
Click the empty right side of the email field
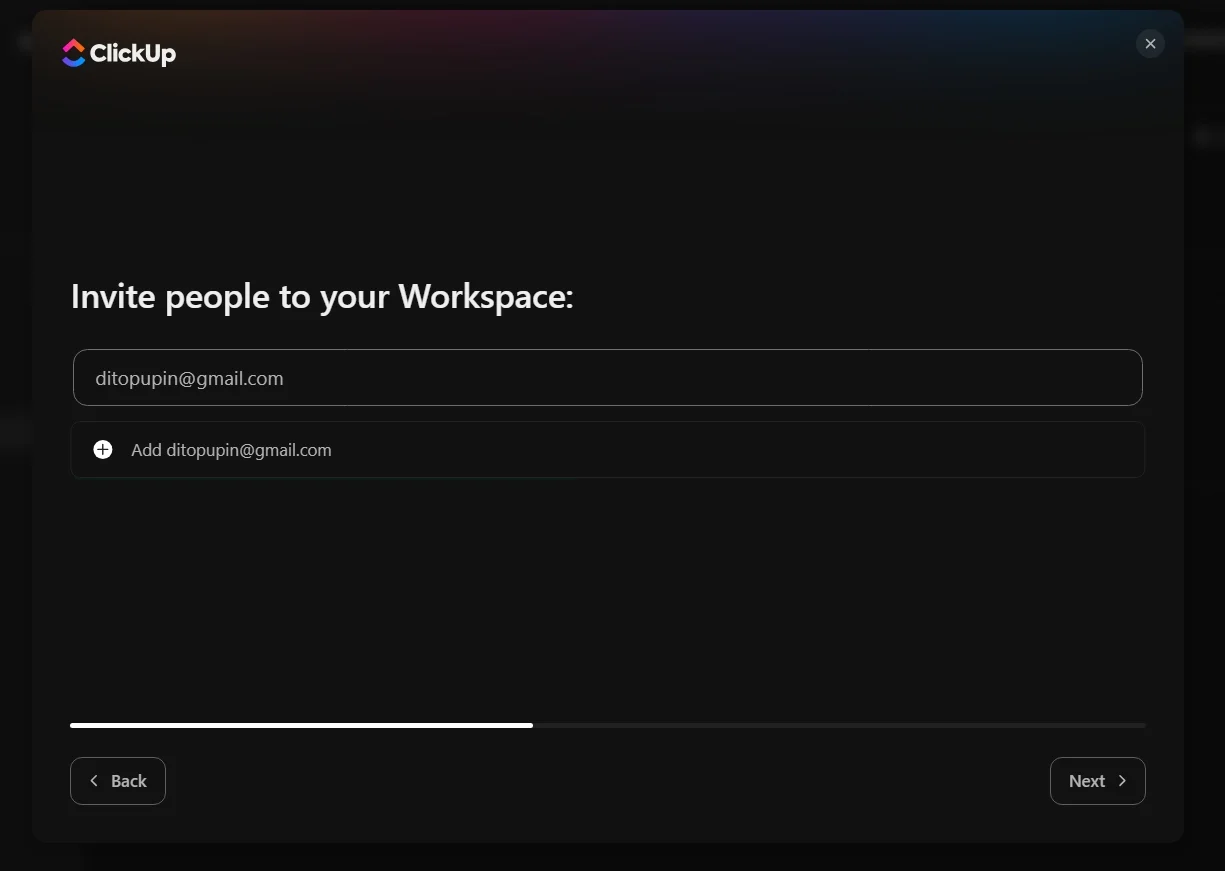pyautogui.click(x=800, y=378)
